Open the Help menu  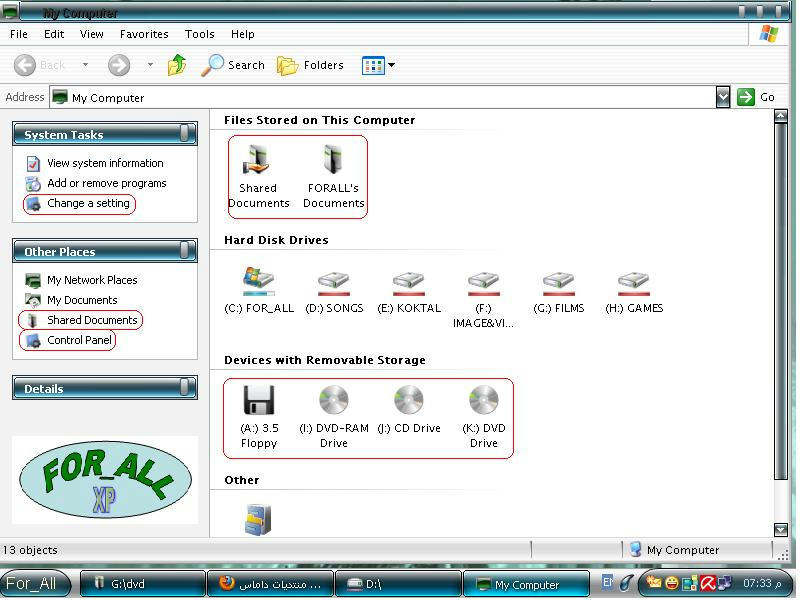[243, 34]
